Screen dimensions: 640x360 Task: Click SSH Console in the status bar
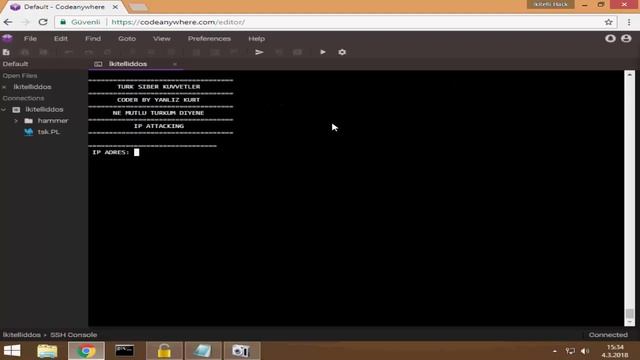[73, 335]
